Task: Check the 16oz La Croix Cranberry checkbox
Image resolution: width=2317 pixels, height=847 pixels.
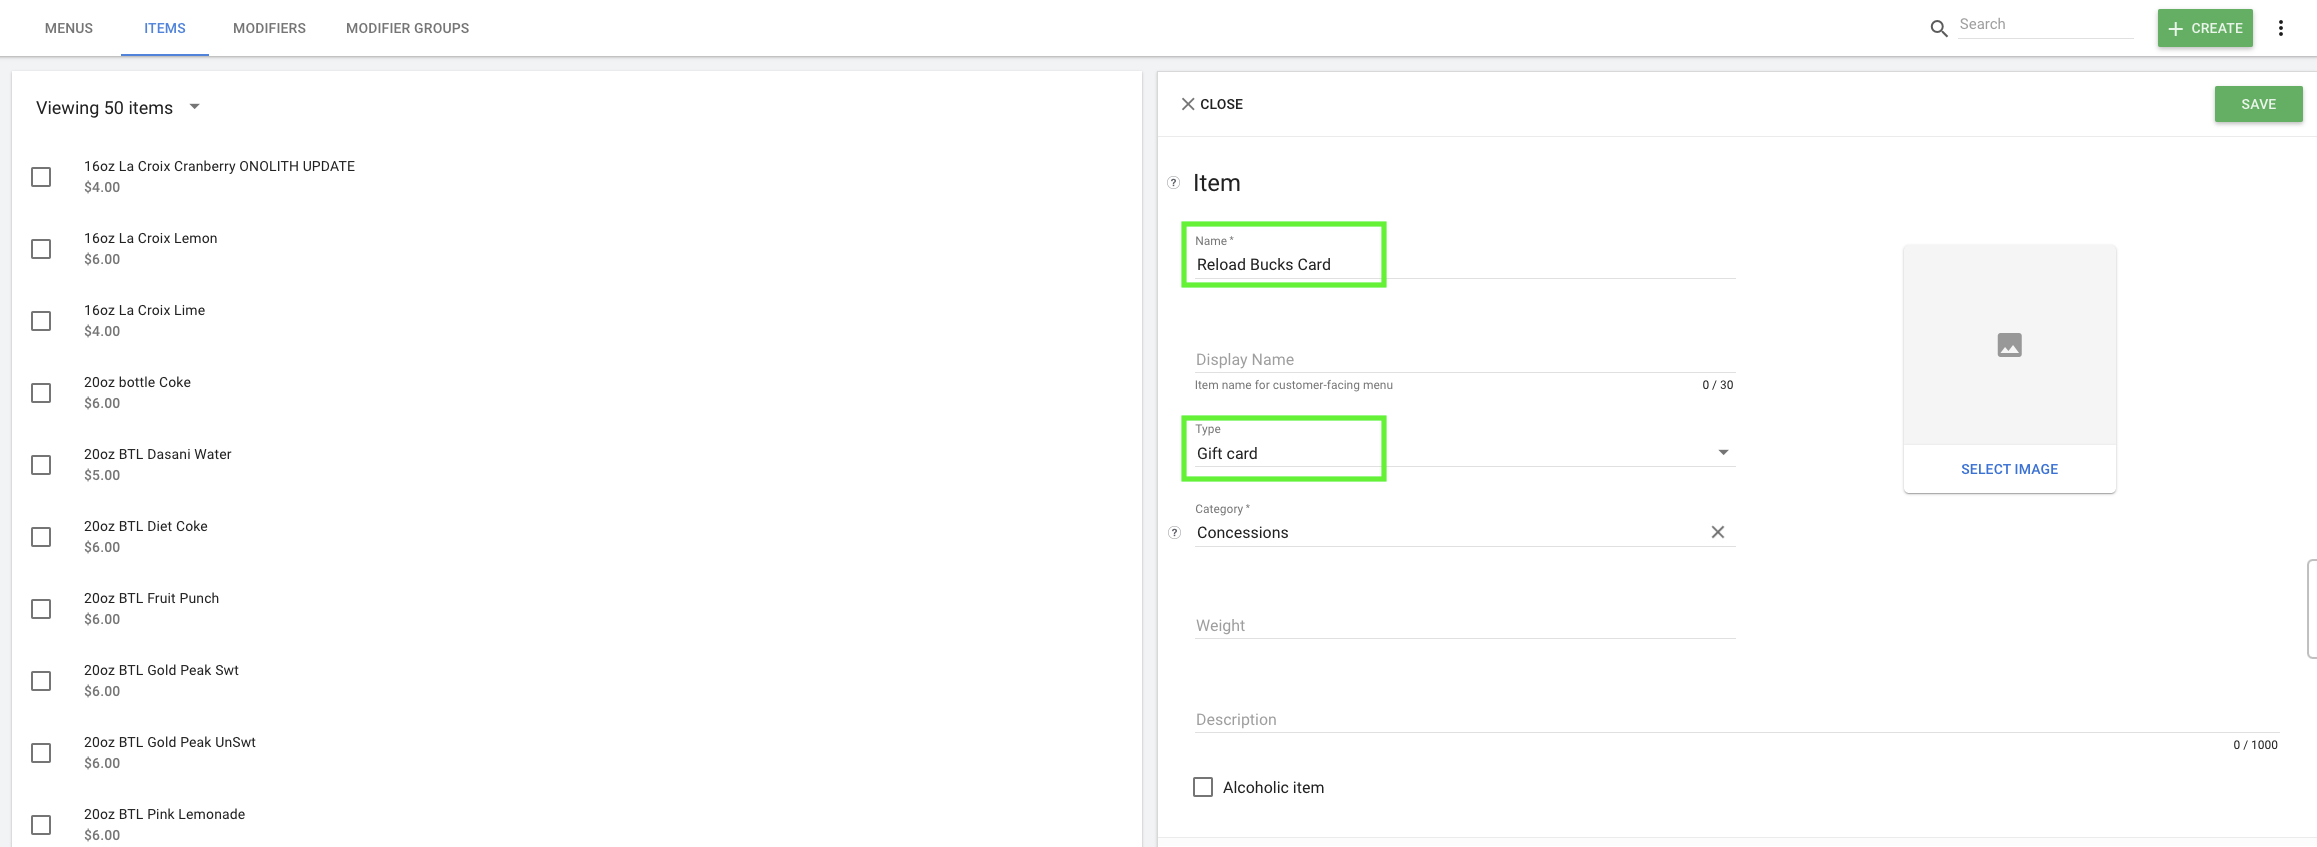Action: 41,177
